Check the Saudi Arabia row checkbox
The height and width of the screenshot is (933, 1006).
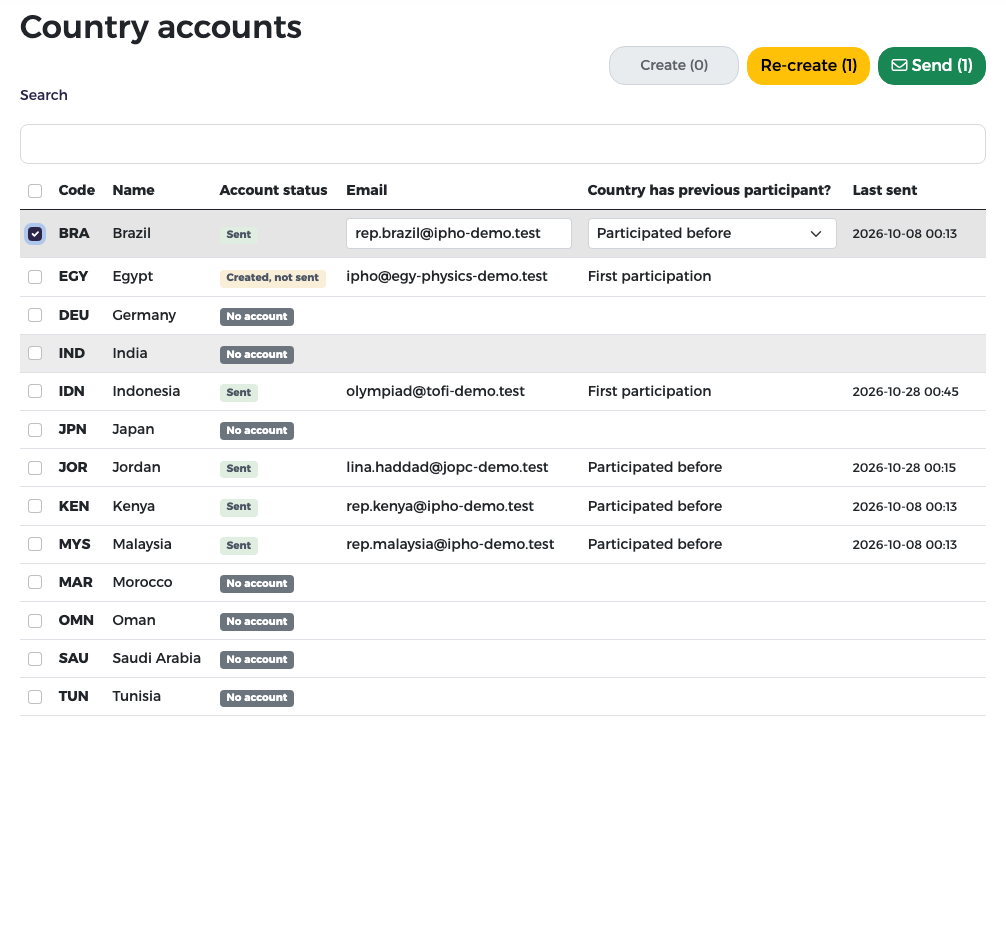coord(35,658)
